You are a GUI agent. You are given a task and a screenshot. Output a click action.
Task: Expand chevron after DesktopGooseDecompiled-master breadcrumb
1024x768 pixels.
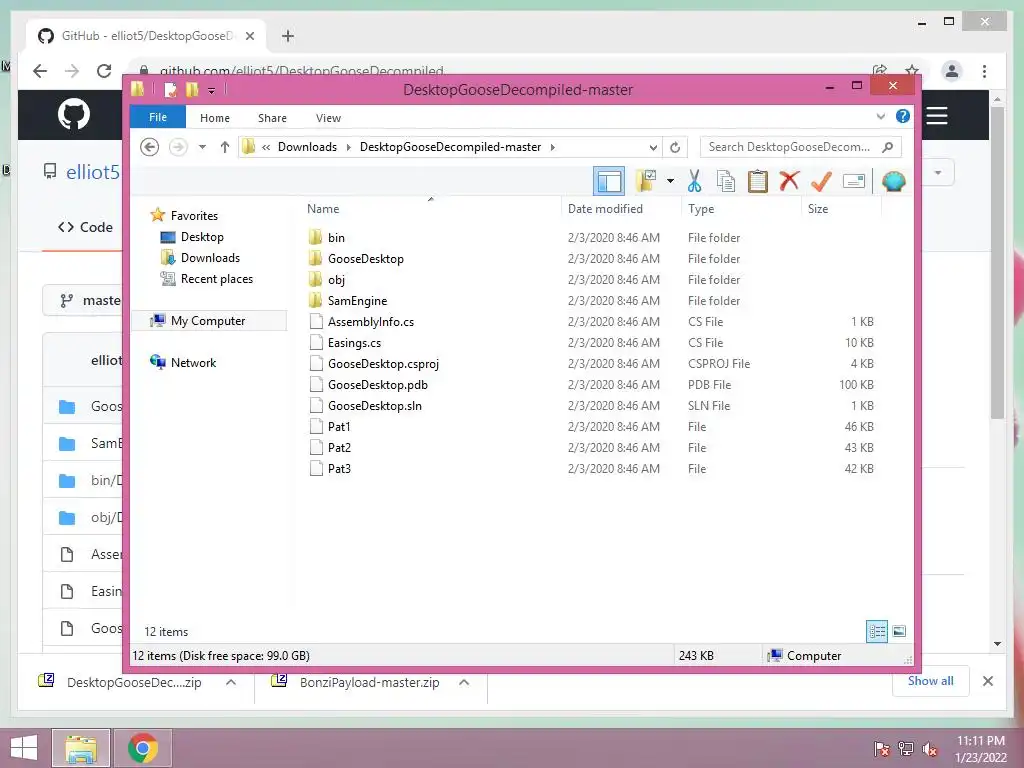(x=552, y=147)
